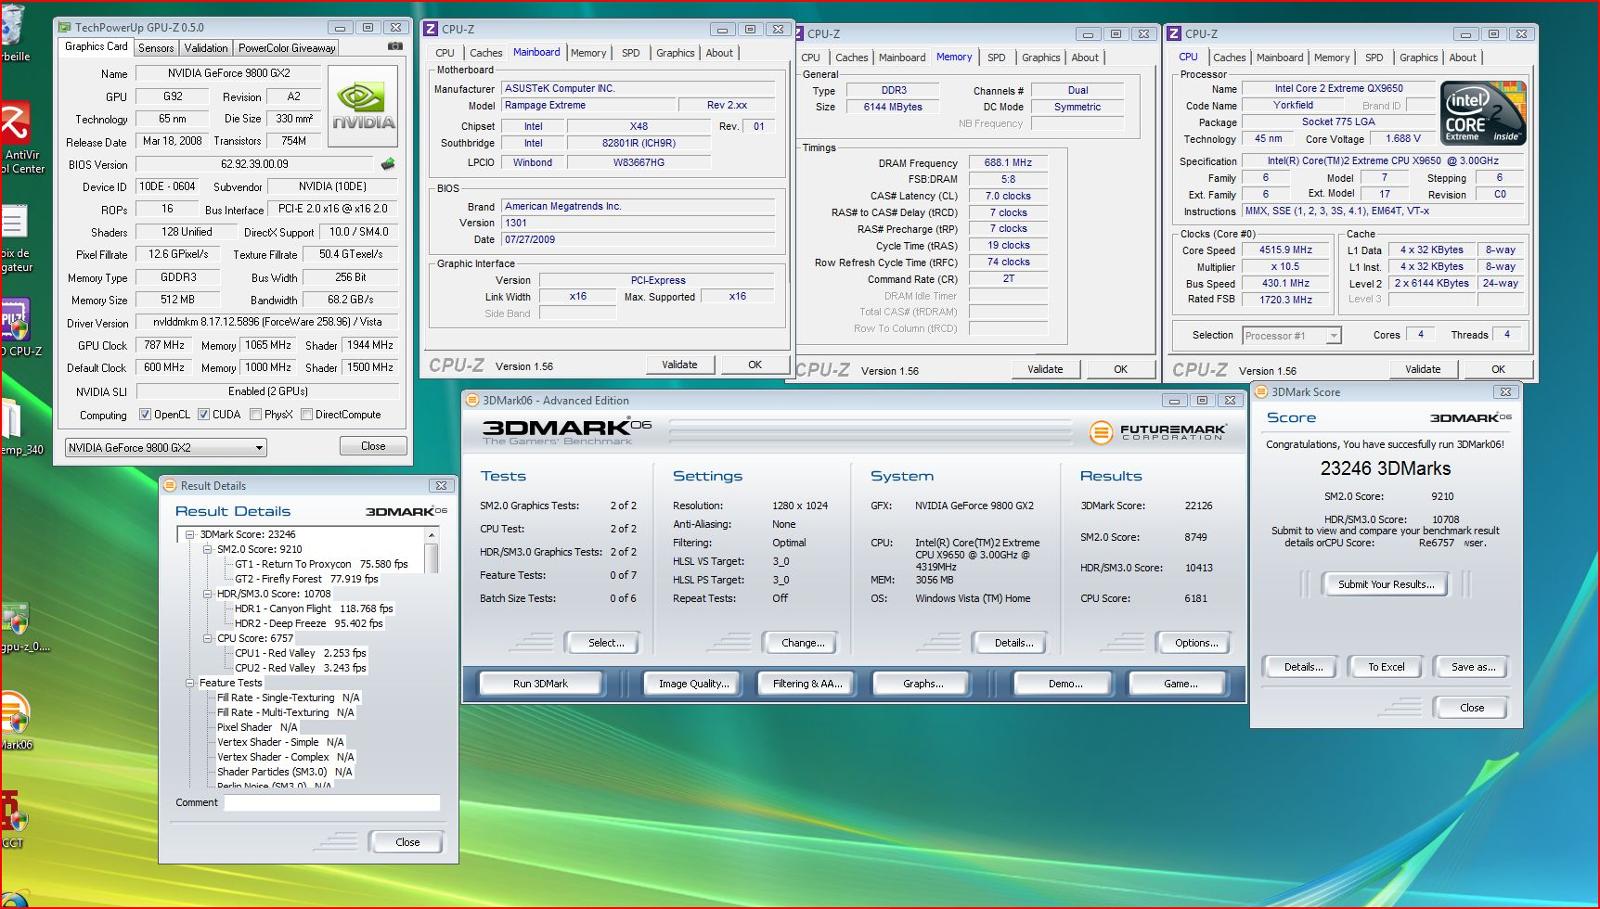Click Options... under Results in 3DMark06
Image resolution: width=1600 pixels, height=909 pixels.
(1196, 643)
